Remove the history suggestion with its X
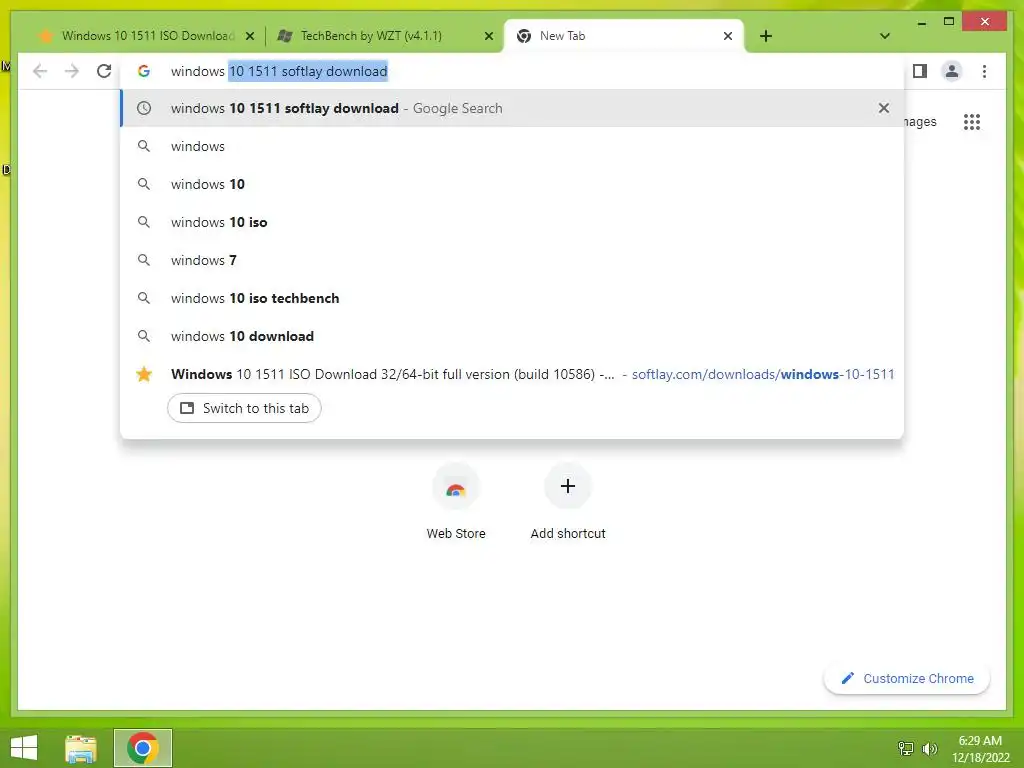The image size is (1024, 768). [884, 108]
